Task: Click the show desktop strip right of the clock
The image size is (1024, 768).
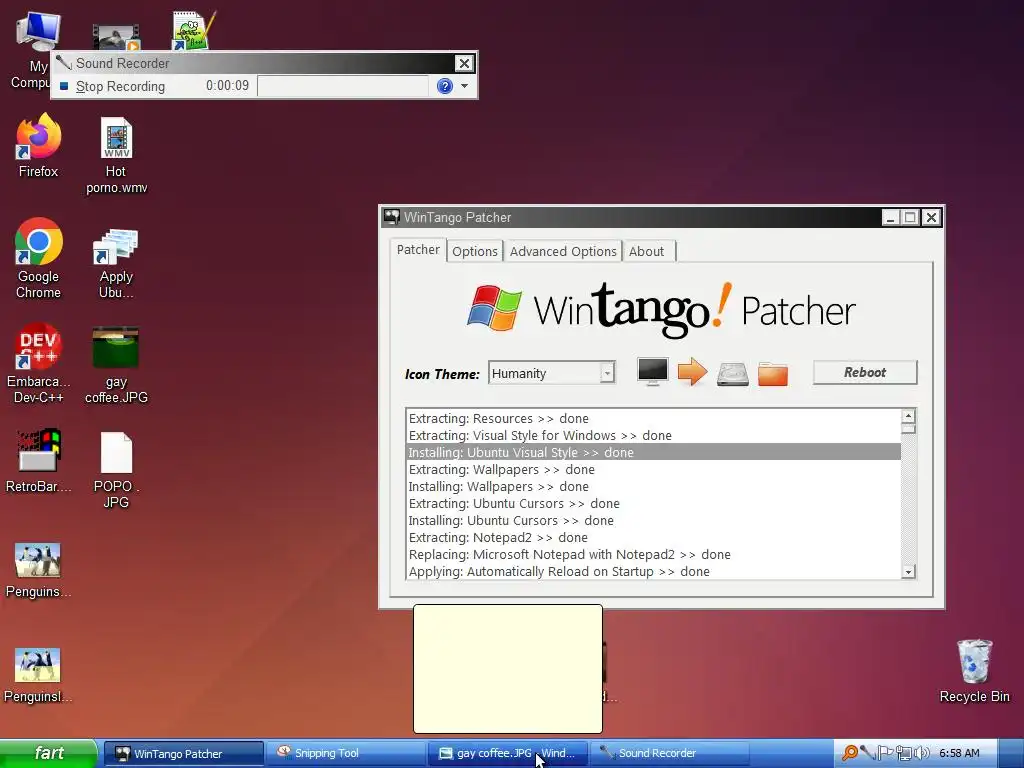Action: pos(1012,754)
